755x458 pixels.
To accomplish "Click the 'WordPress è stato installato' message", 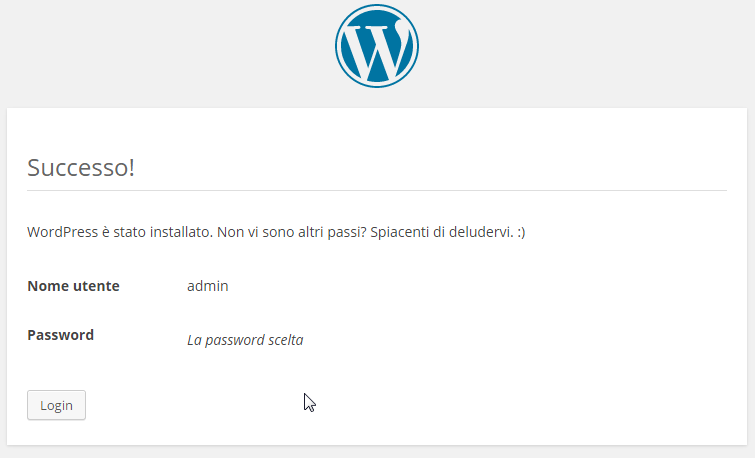I will [x=276, y=232].
